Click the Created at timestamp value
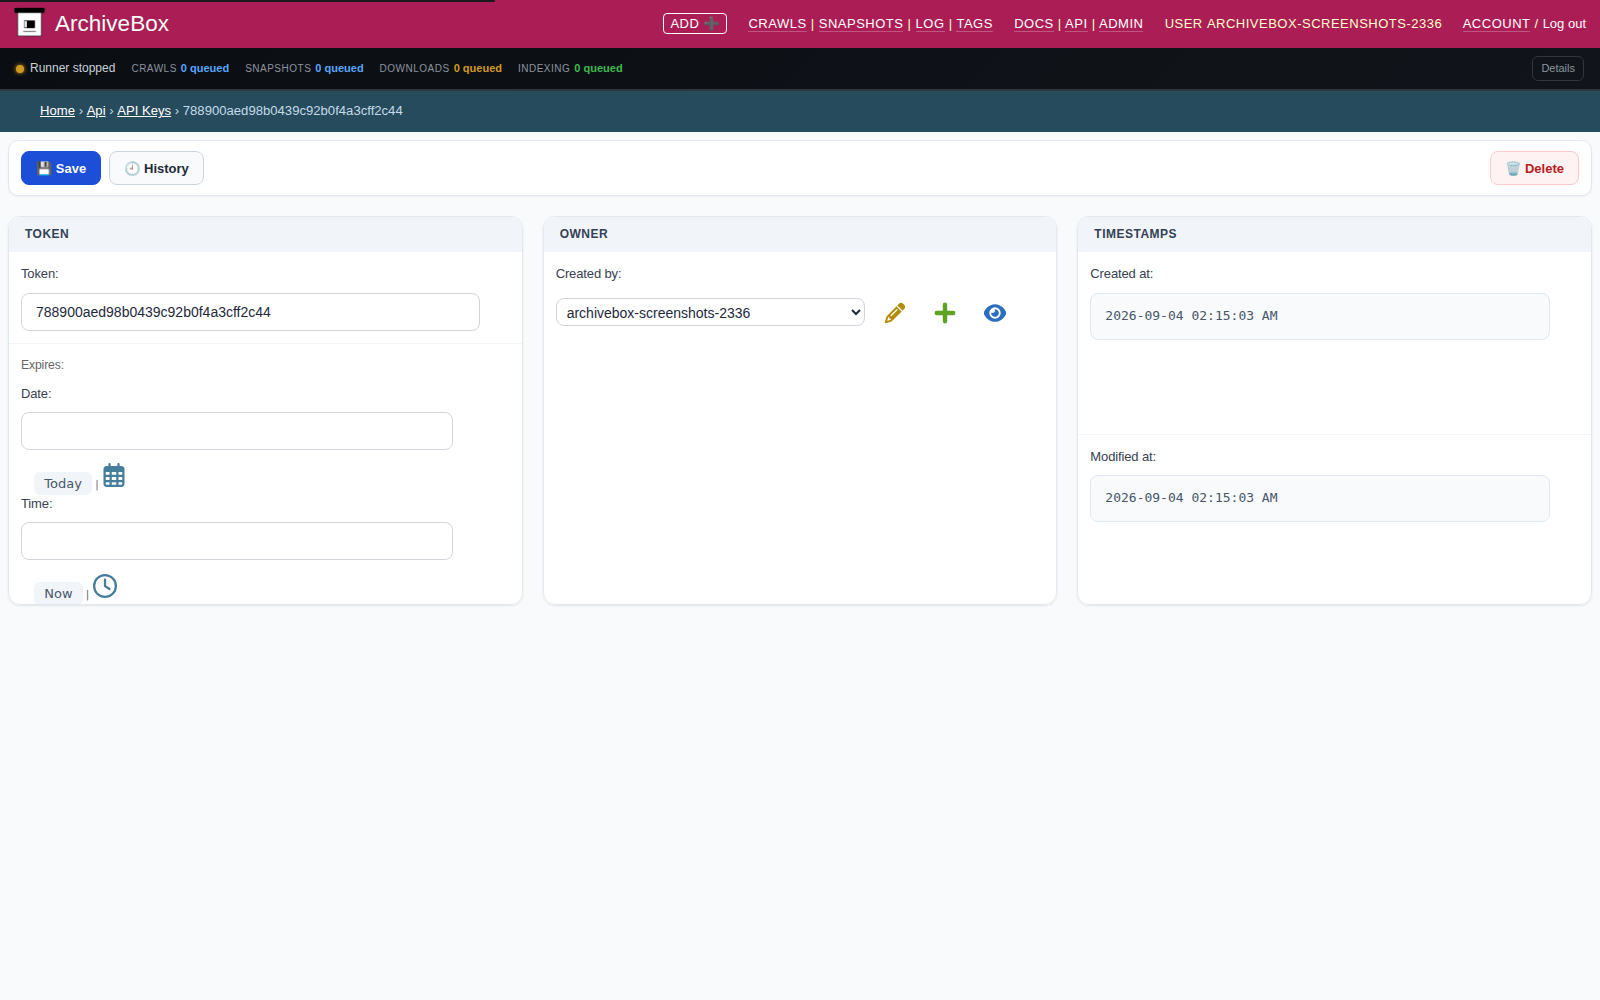The height and width of the screenshot is (1000, 1600). [x=1320, y=316]
